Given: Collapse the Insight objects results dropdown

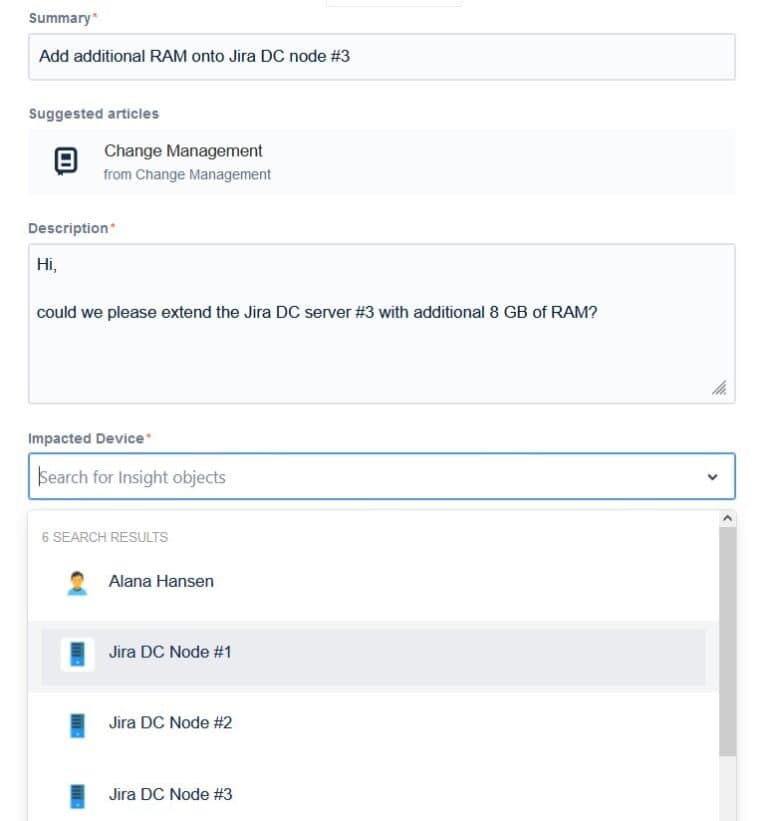Looking at the screenshot, I should [714, 477].
